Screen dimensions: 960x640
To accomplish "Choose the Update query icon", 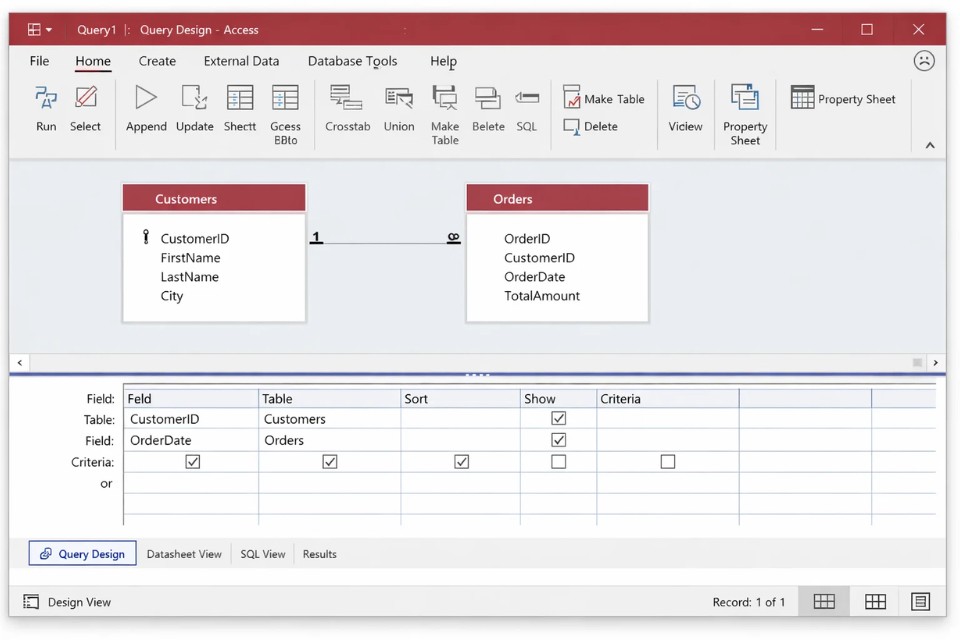I will tap(194, 98).
